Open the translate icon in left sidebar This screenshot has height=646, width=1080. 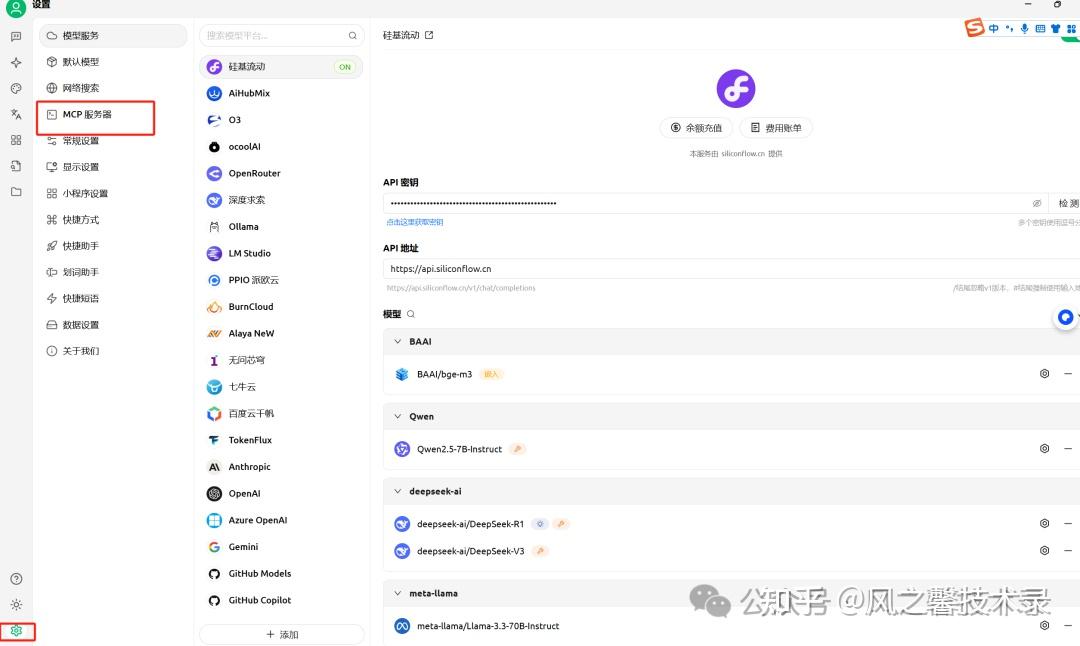[16, 114]
